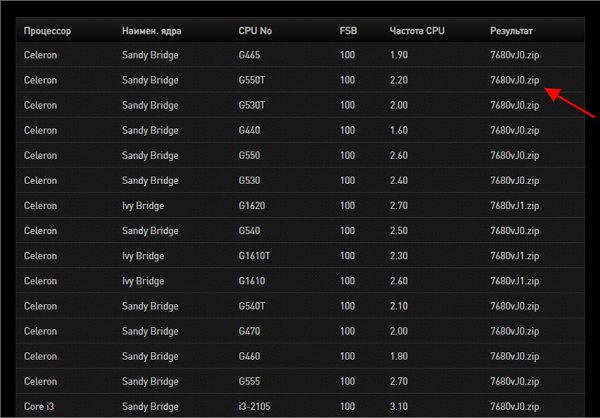Click 7680vJ0.zip in the G460 row
Image resolution: width=600 pixels, height=418 pixels.
click(x=514, y=356)
